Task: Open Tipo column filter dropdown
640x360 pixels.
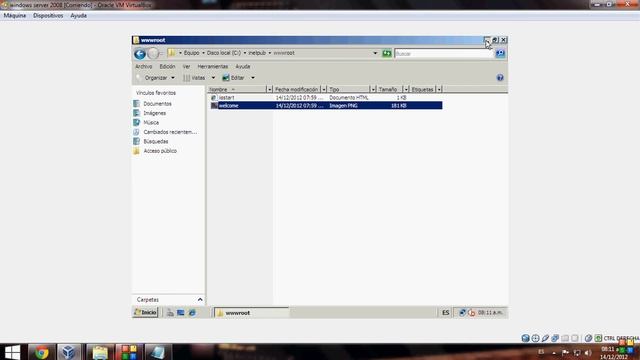Action: tap(373, 89)
